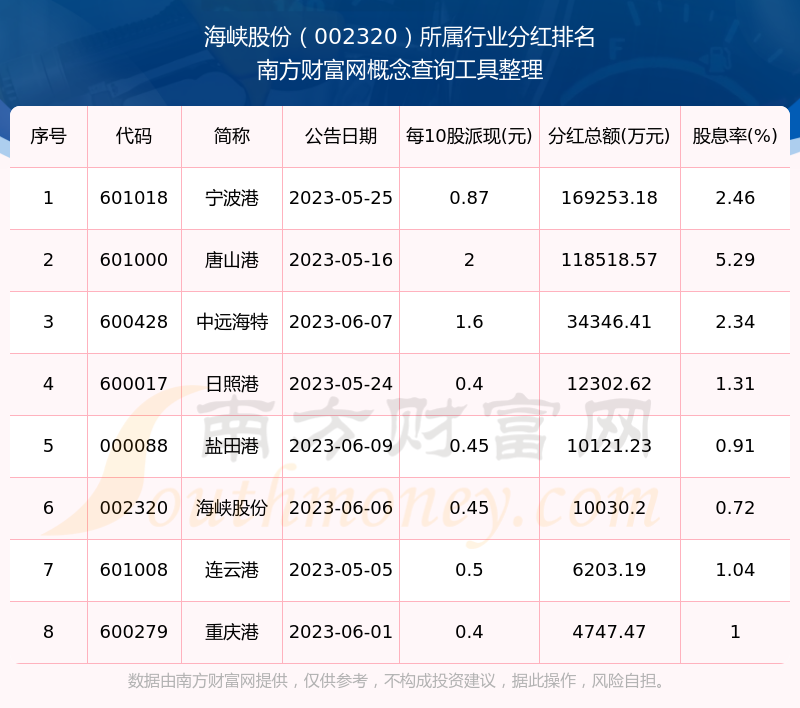Click dividend total 6203.19
The height and width of the screenshot is (708, 800).
click(x=609, y=570)
